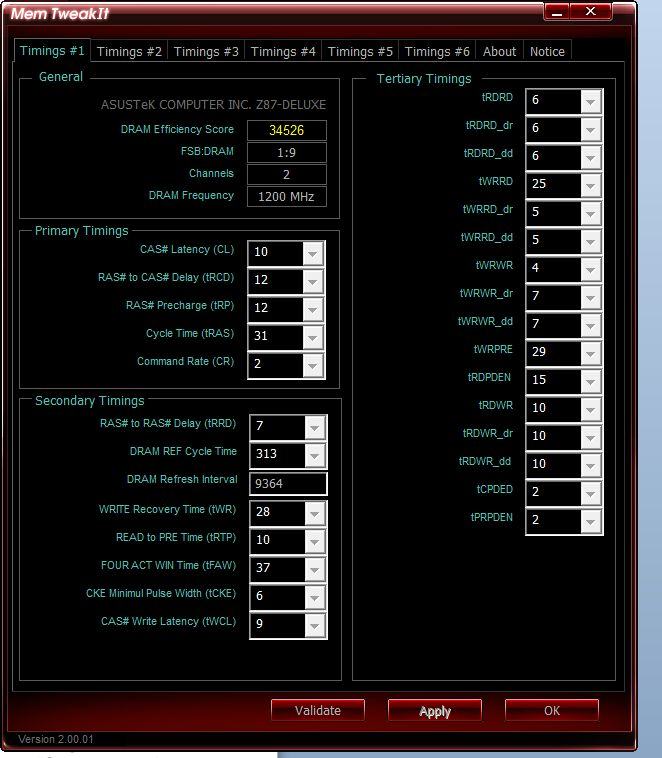Expand the tRDRD dropdown

click(x=590, y=102)
